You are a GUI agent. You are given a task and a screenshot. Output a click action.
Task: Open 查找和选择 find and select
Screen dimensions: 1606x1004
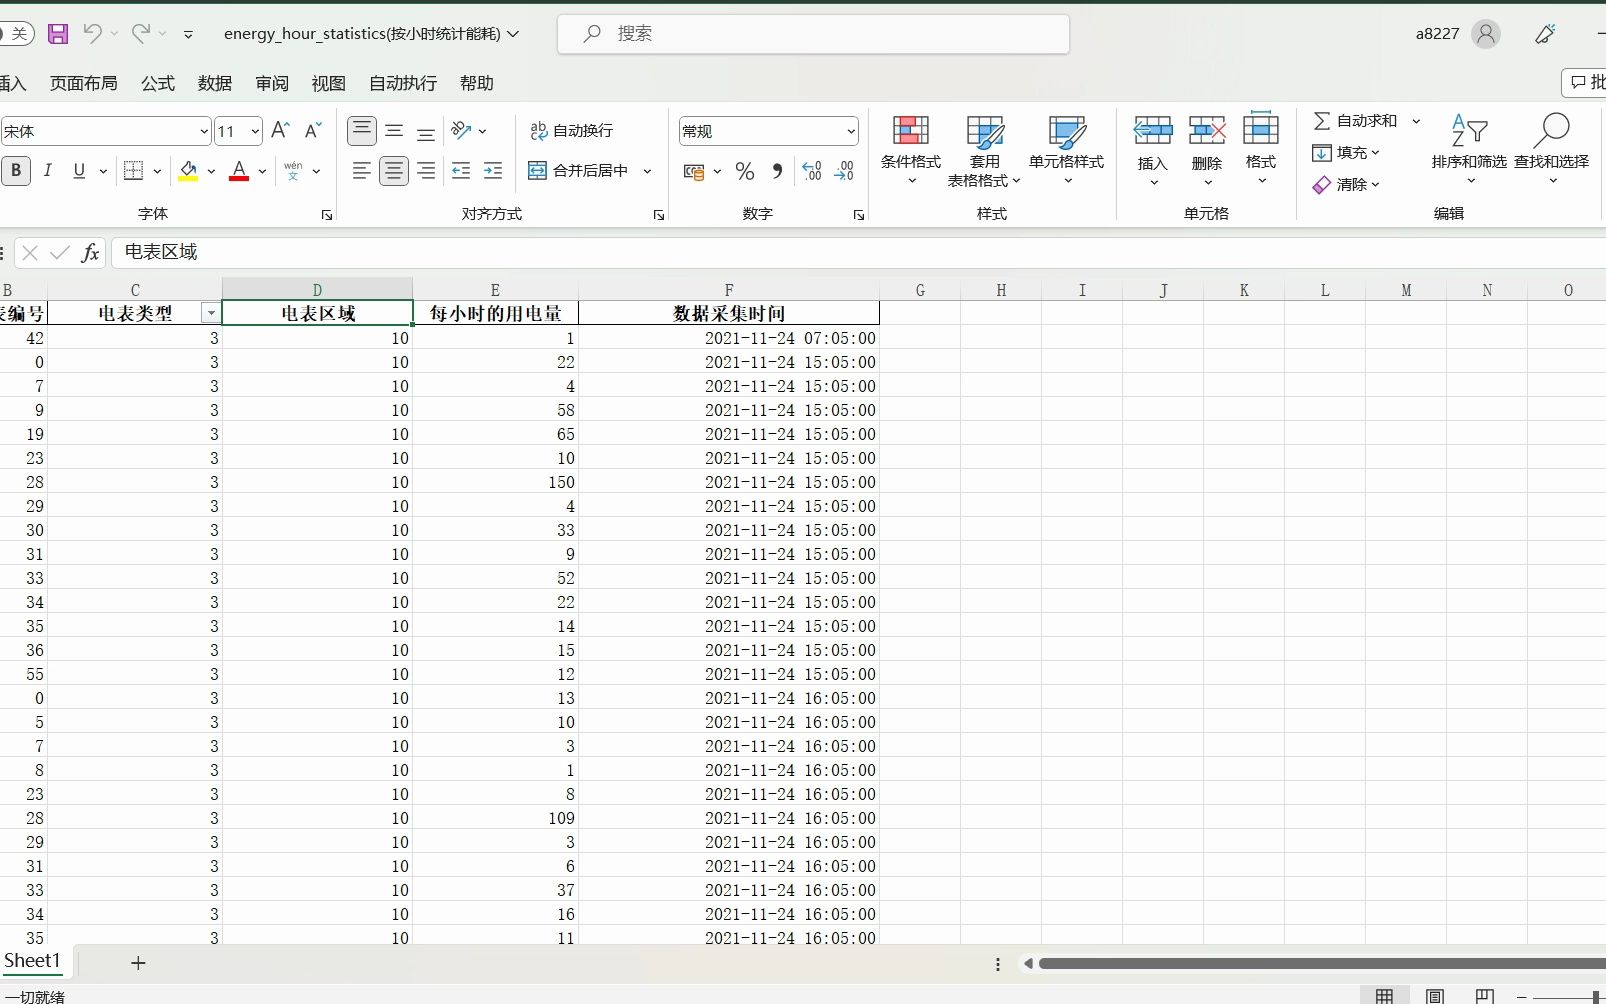(x=1552, y=150)
